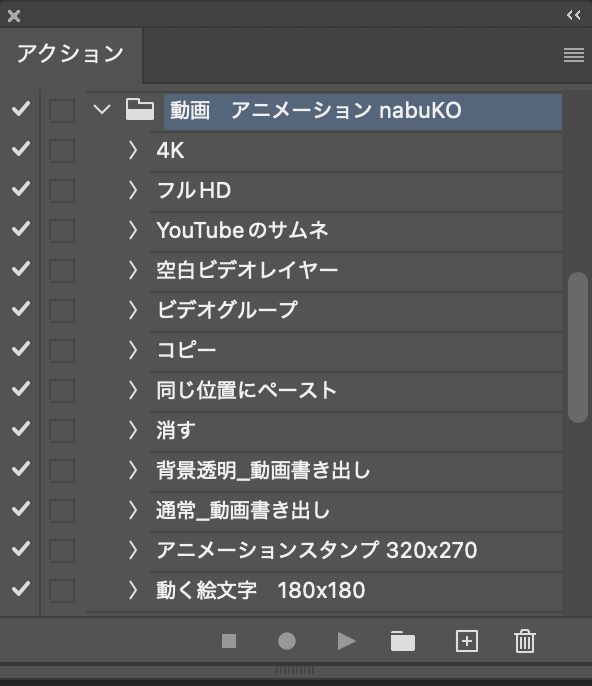Toggle dialog box for フルHD action
Screen dimensions: 592x686
coord(62,190)
